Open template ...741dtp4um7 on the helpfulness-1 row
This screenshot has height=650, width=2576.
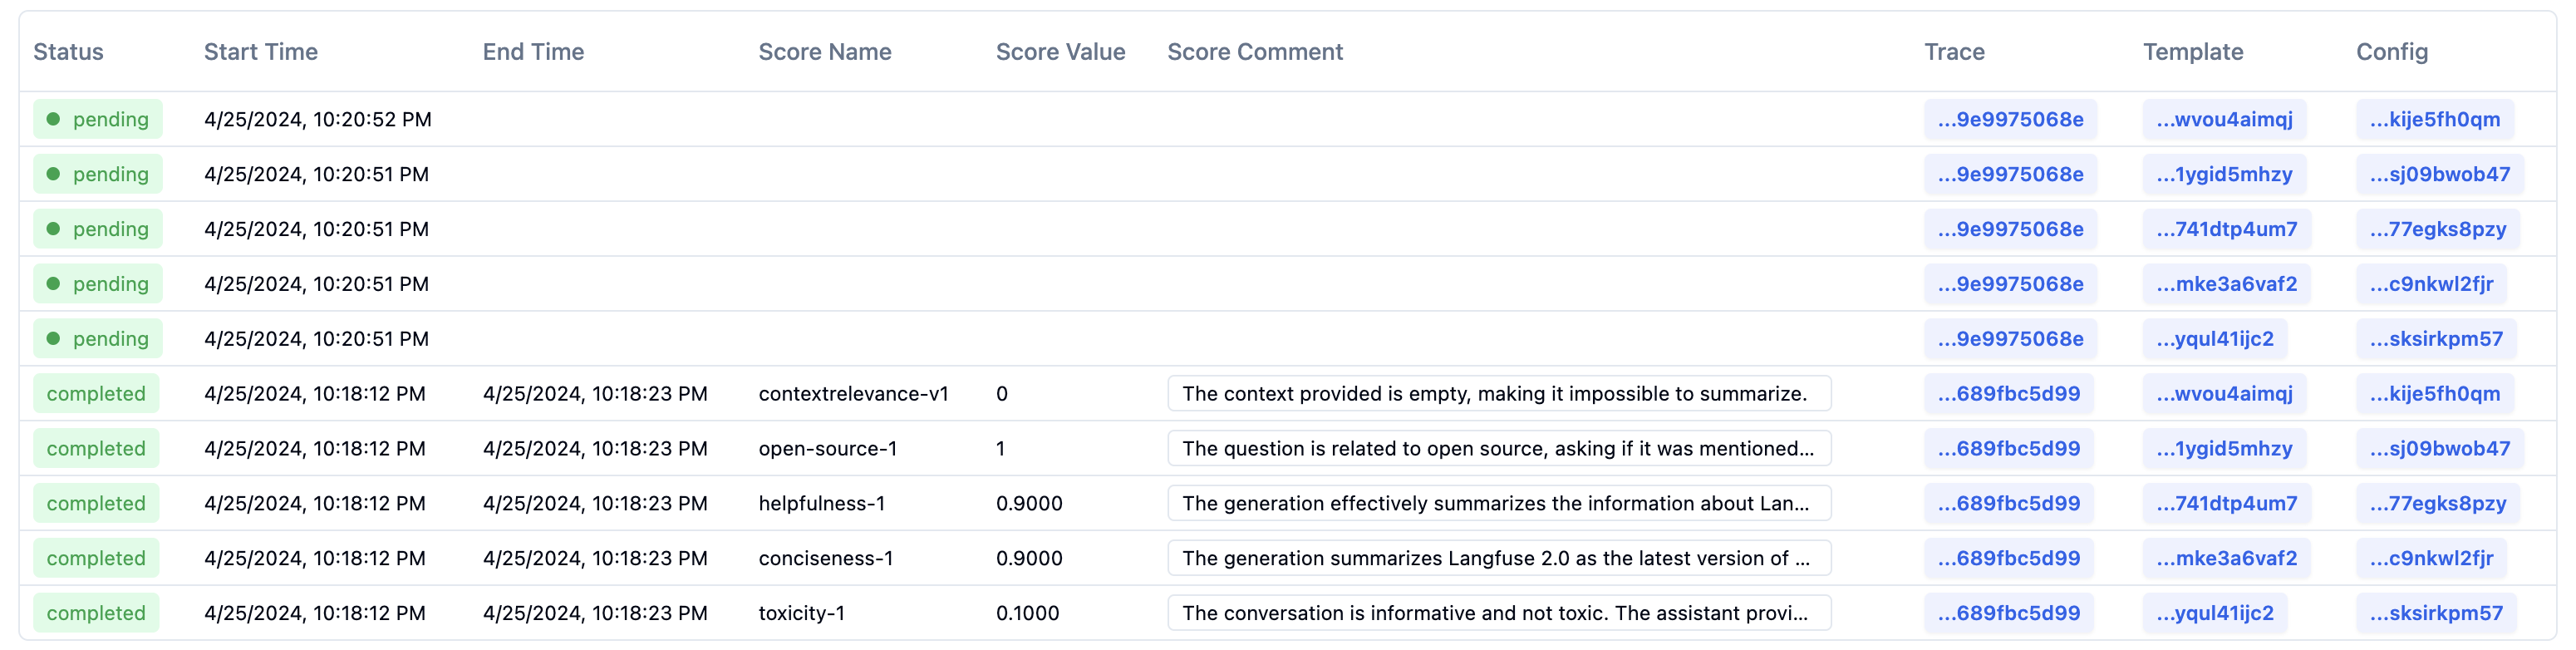coord(2224,503)
